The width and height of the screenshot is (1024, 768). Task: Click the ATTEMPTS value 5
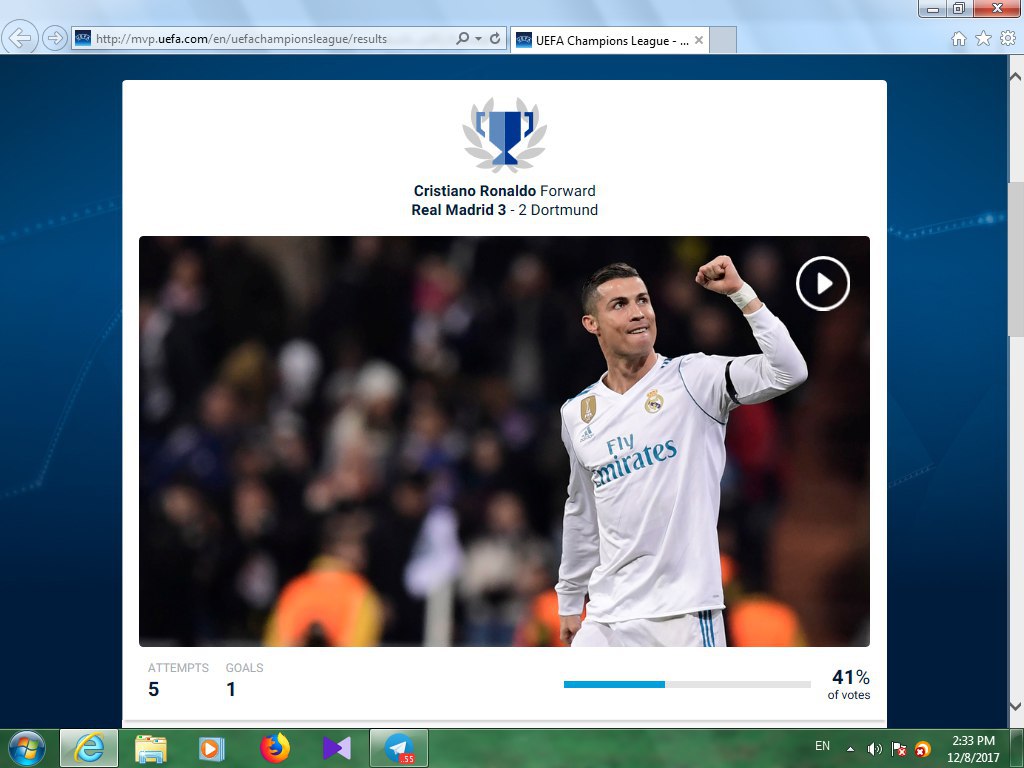coord(153,689)
